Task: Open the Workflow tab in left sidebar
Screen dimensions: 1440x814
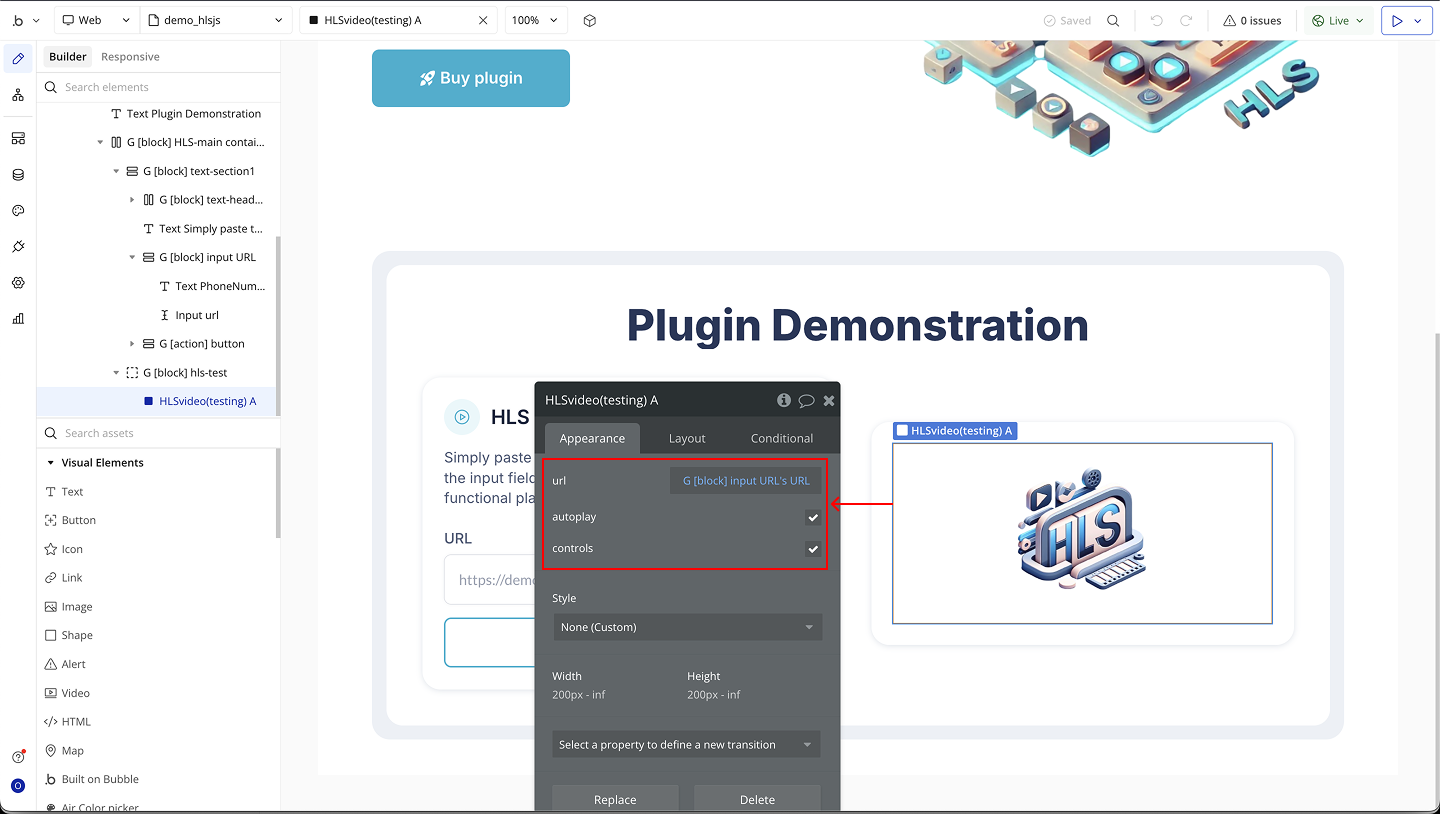Action: coord(18,95)
